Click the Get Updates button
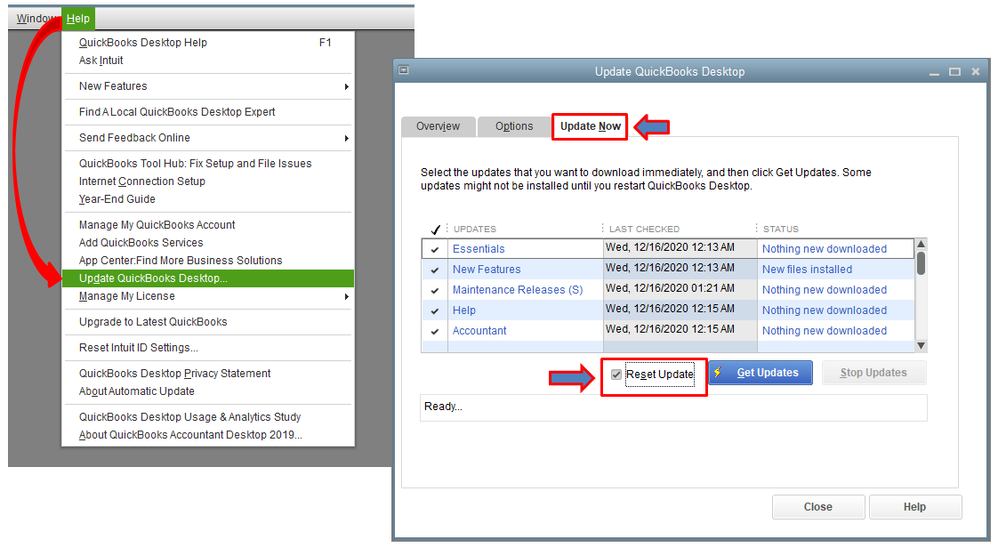998x548 pixels. (x=761, y=373)
